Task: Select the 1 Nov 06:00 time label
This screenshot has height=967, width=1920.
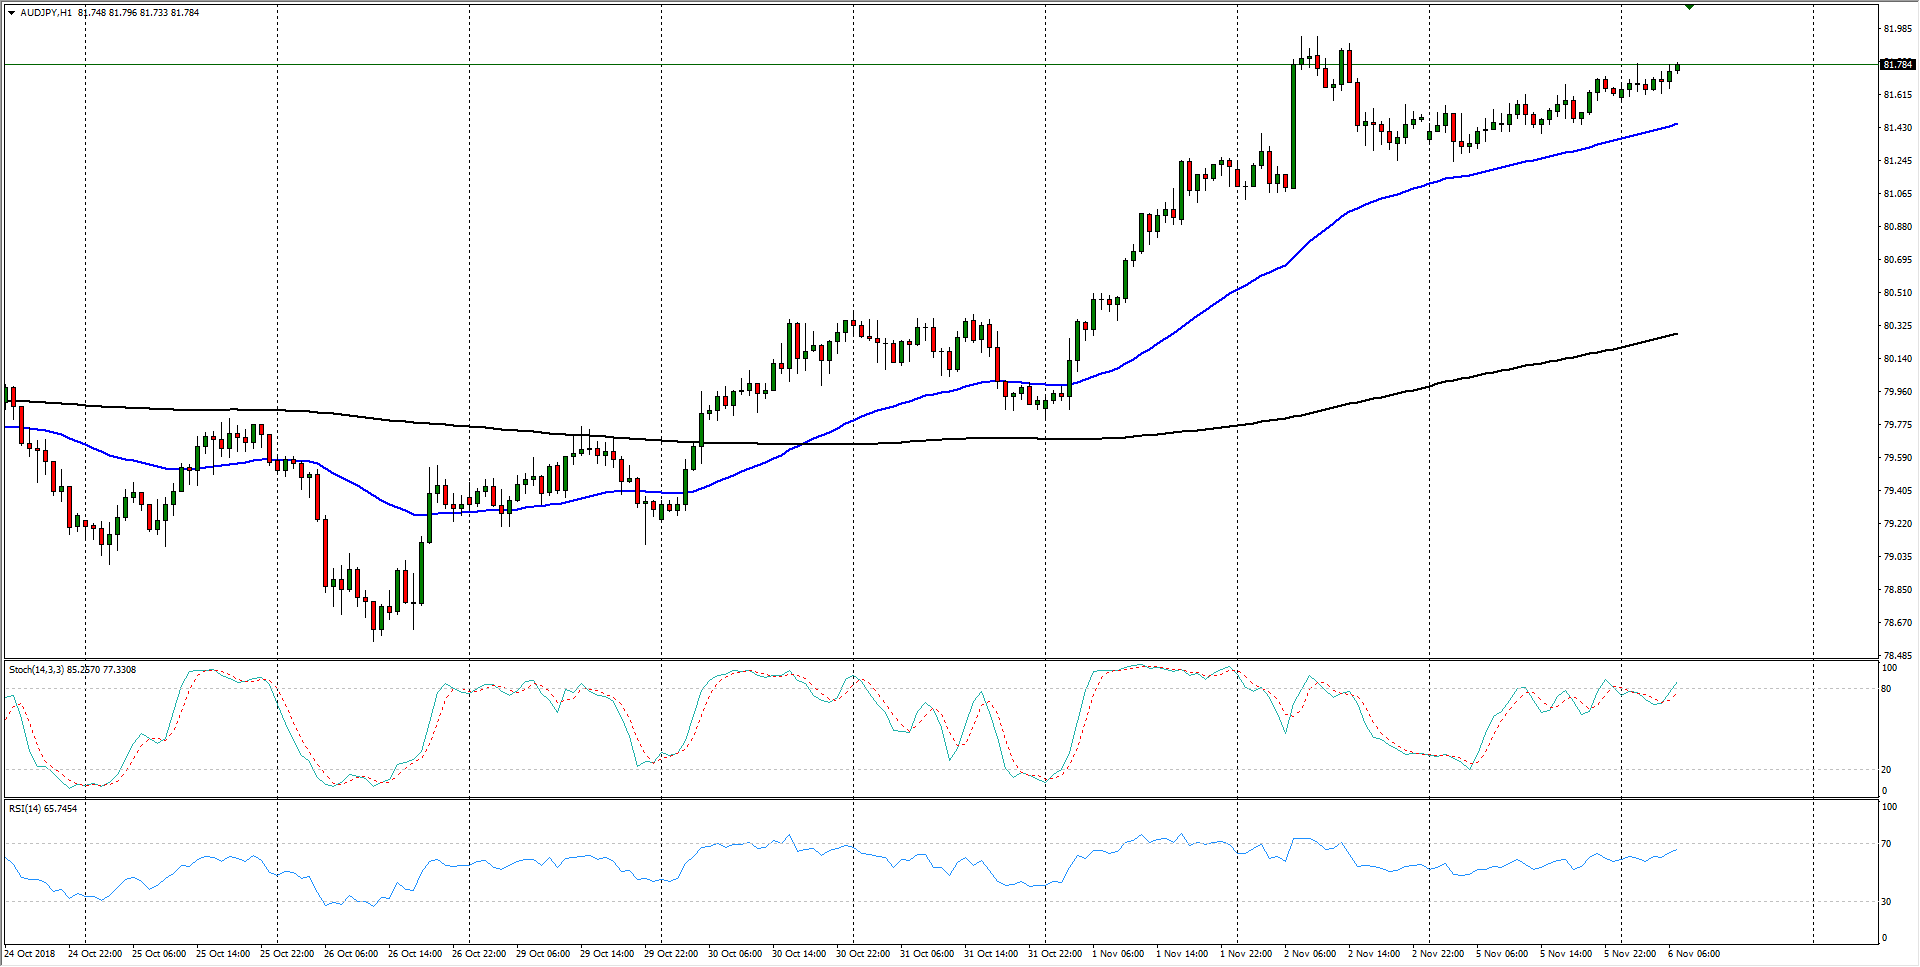Action: [1118, 954]
